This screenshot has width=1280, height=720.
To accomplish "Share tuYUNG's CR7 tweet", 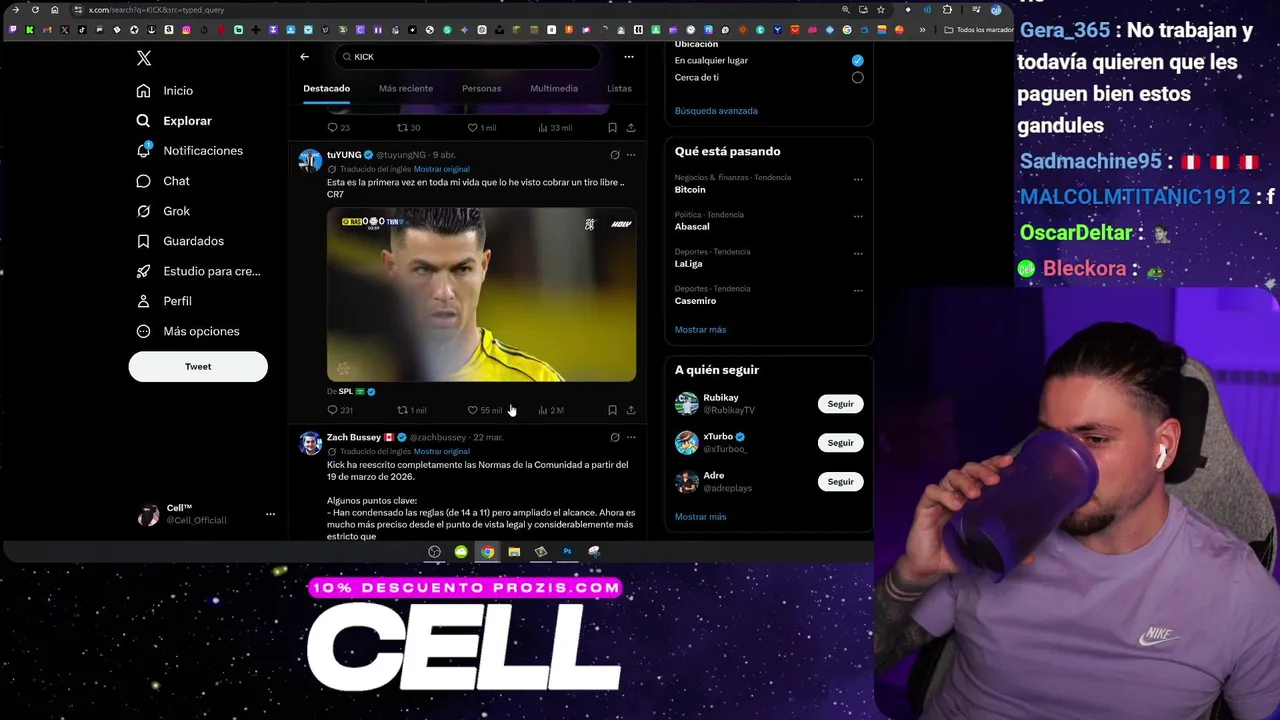I will [631, 410].
